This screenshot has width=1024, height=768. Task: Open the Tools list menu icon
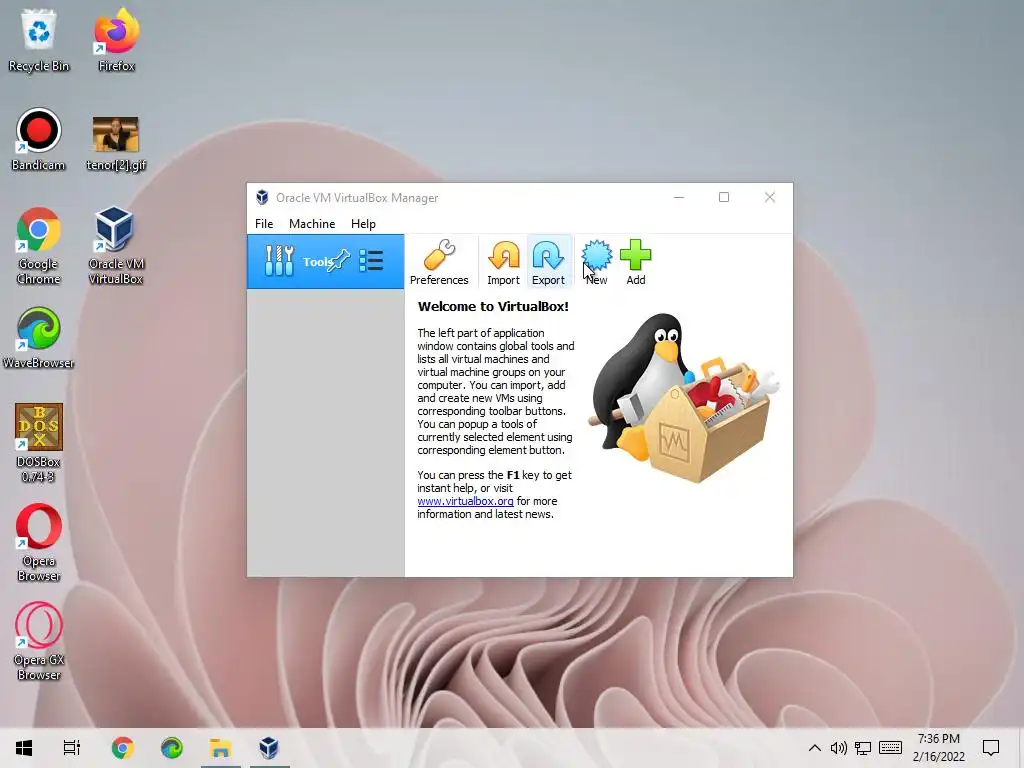371,261
